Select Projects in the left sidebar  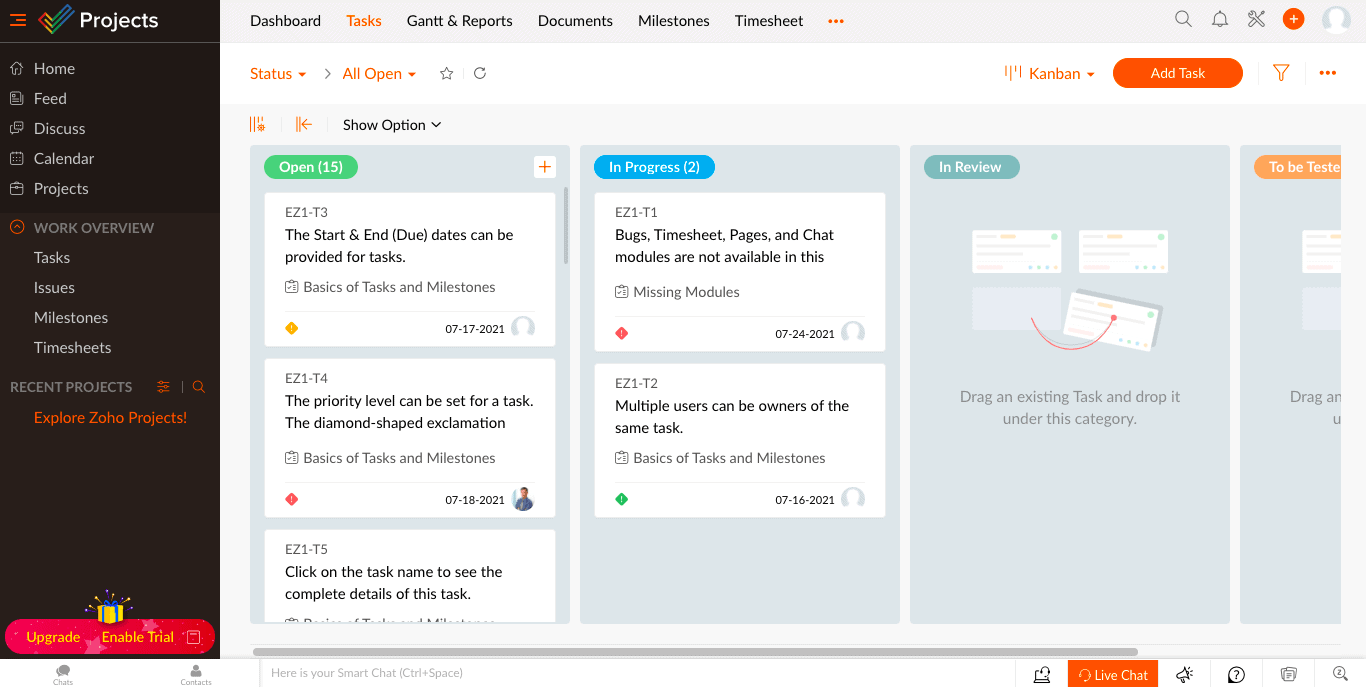click(x=61, y=188)
